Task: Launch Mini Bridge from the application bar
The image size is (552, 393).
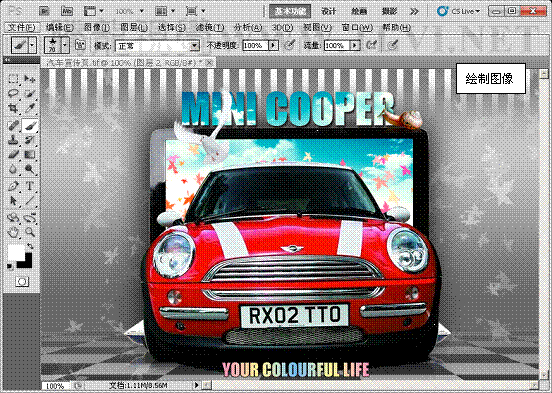Action: coord(67,11)
